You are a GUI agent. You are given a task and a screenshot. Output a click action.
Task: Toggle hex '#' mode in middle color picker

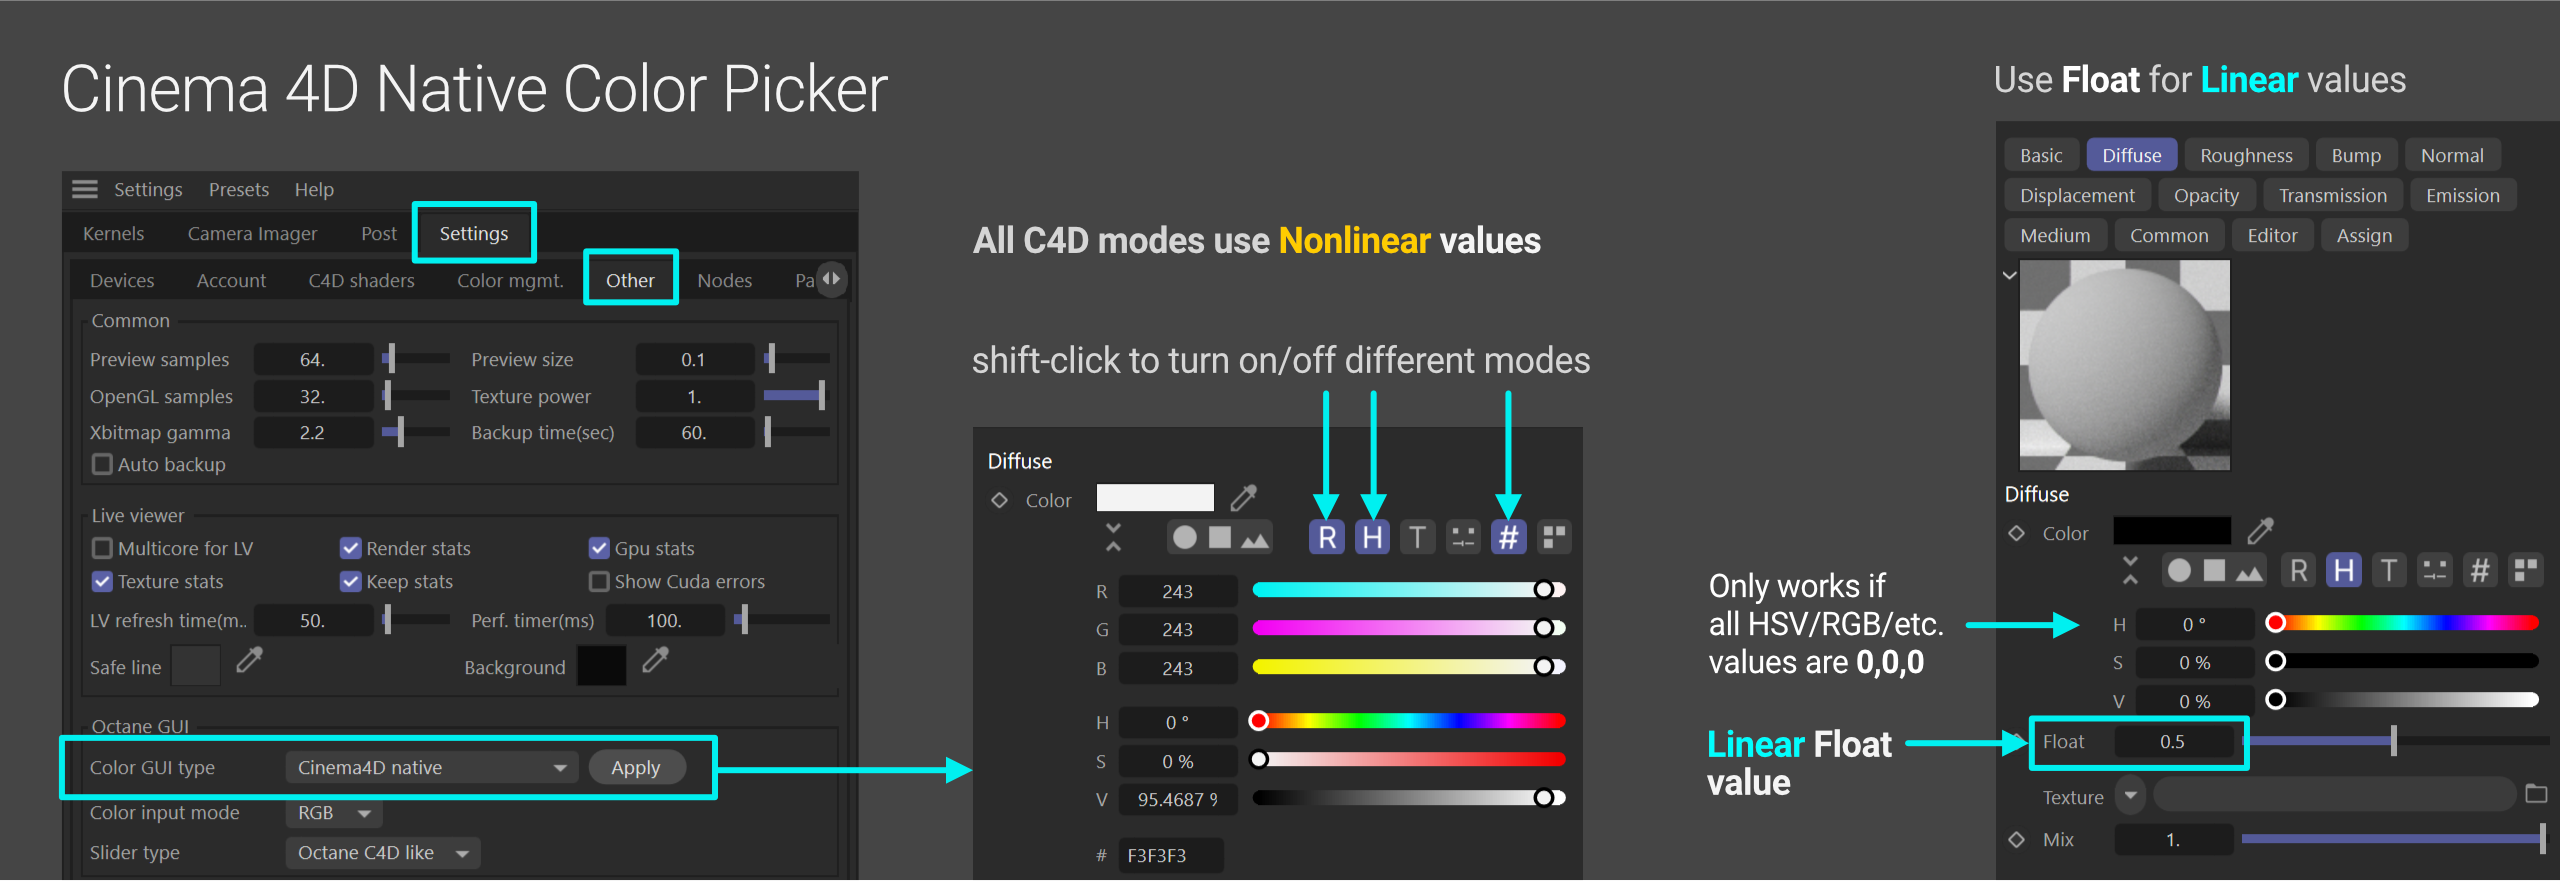[1508, 537]
